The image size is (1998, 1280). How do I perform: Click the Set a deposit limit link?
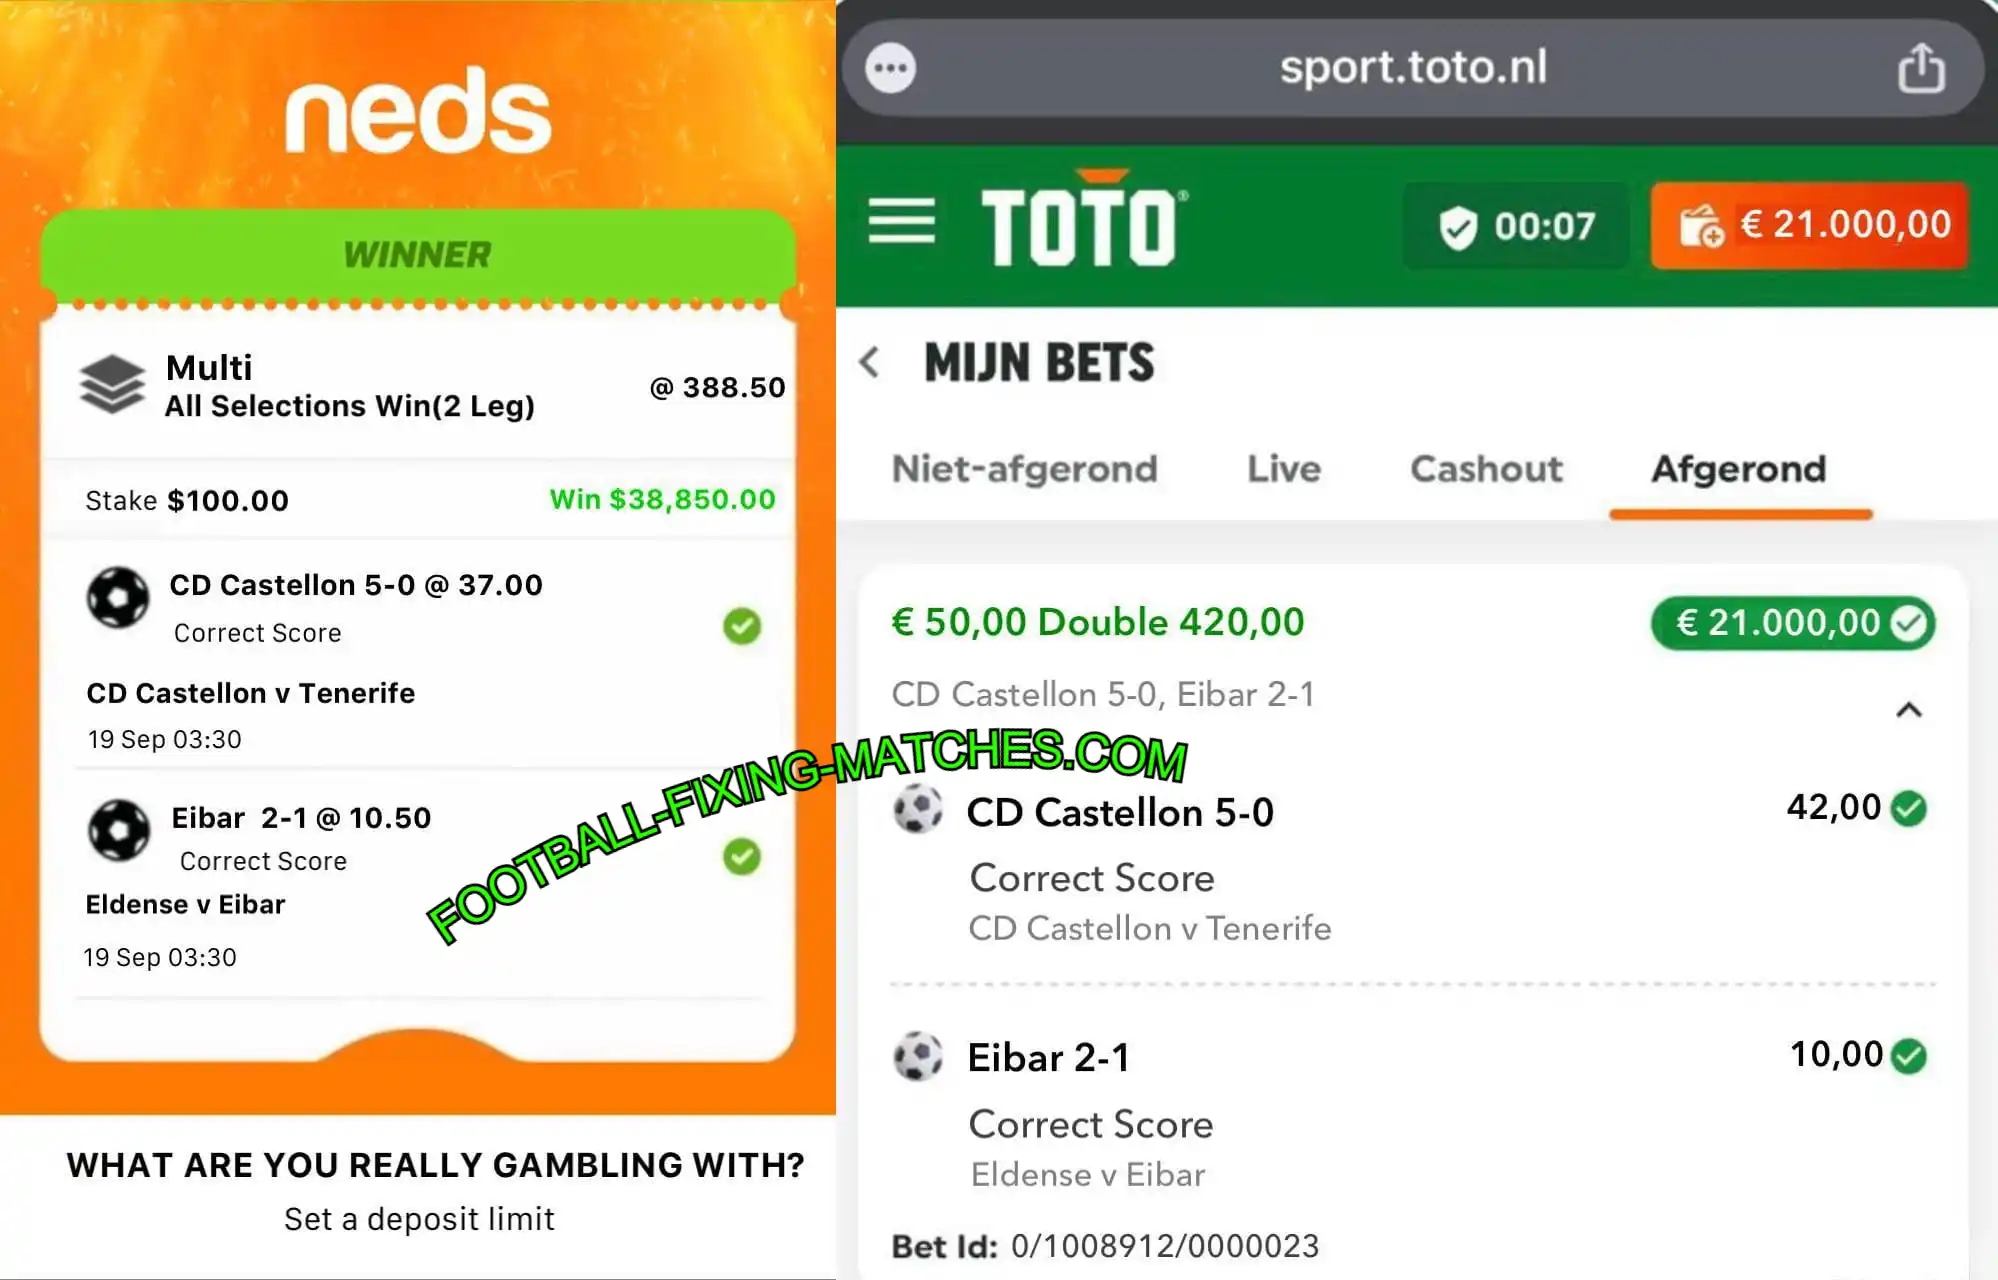click(419, 1219)
